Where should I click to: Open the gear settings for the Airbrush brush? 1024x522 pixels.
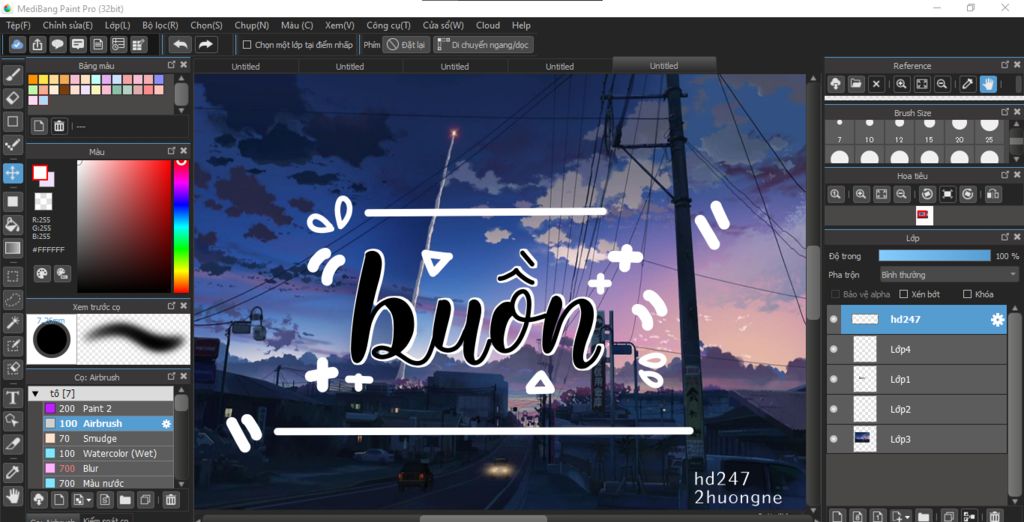[x=167, y=423]
